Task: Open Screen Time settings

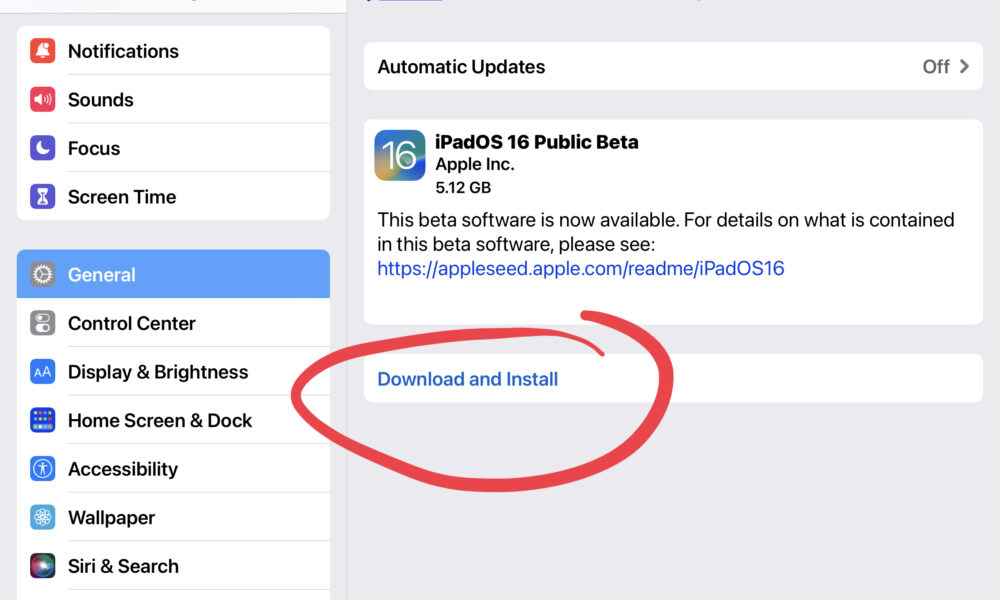Action: click(x=173, y=196)
